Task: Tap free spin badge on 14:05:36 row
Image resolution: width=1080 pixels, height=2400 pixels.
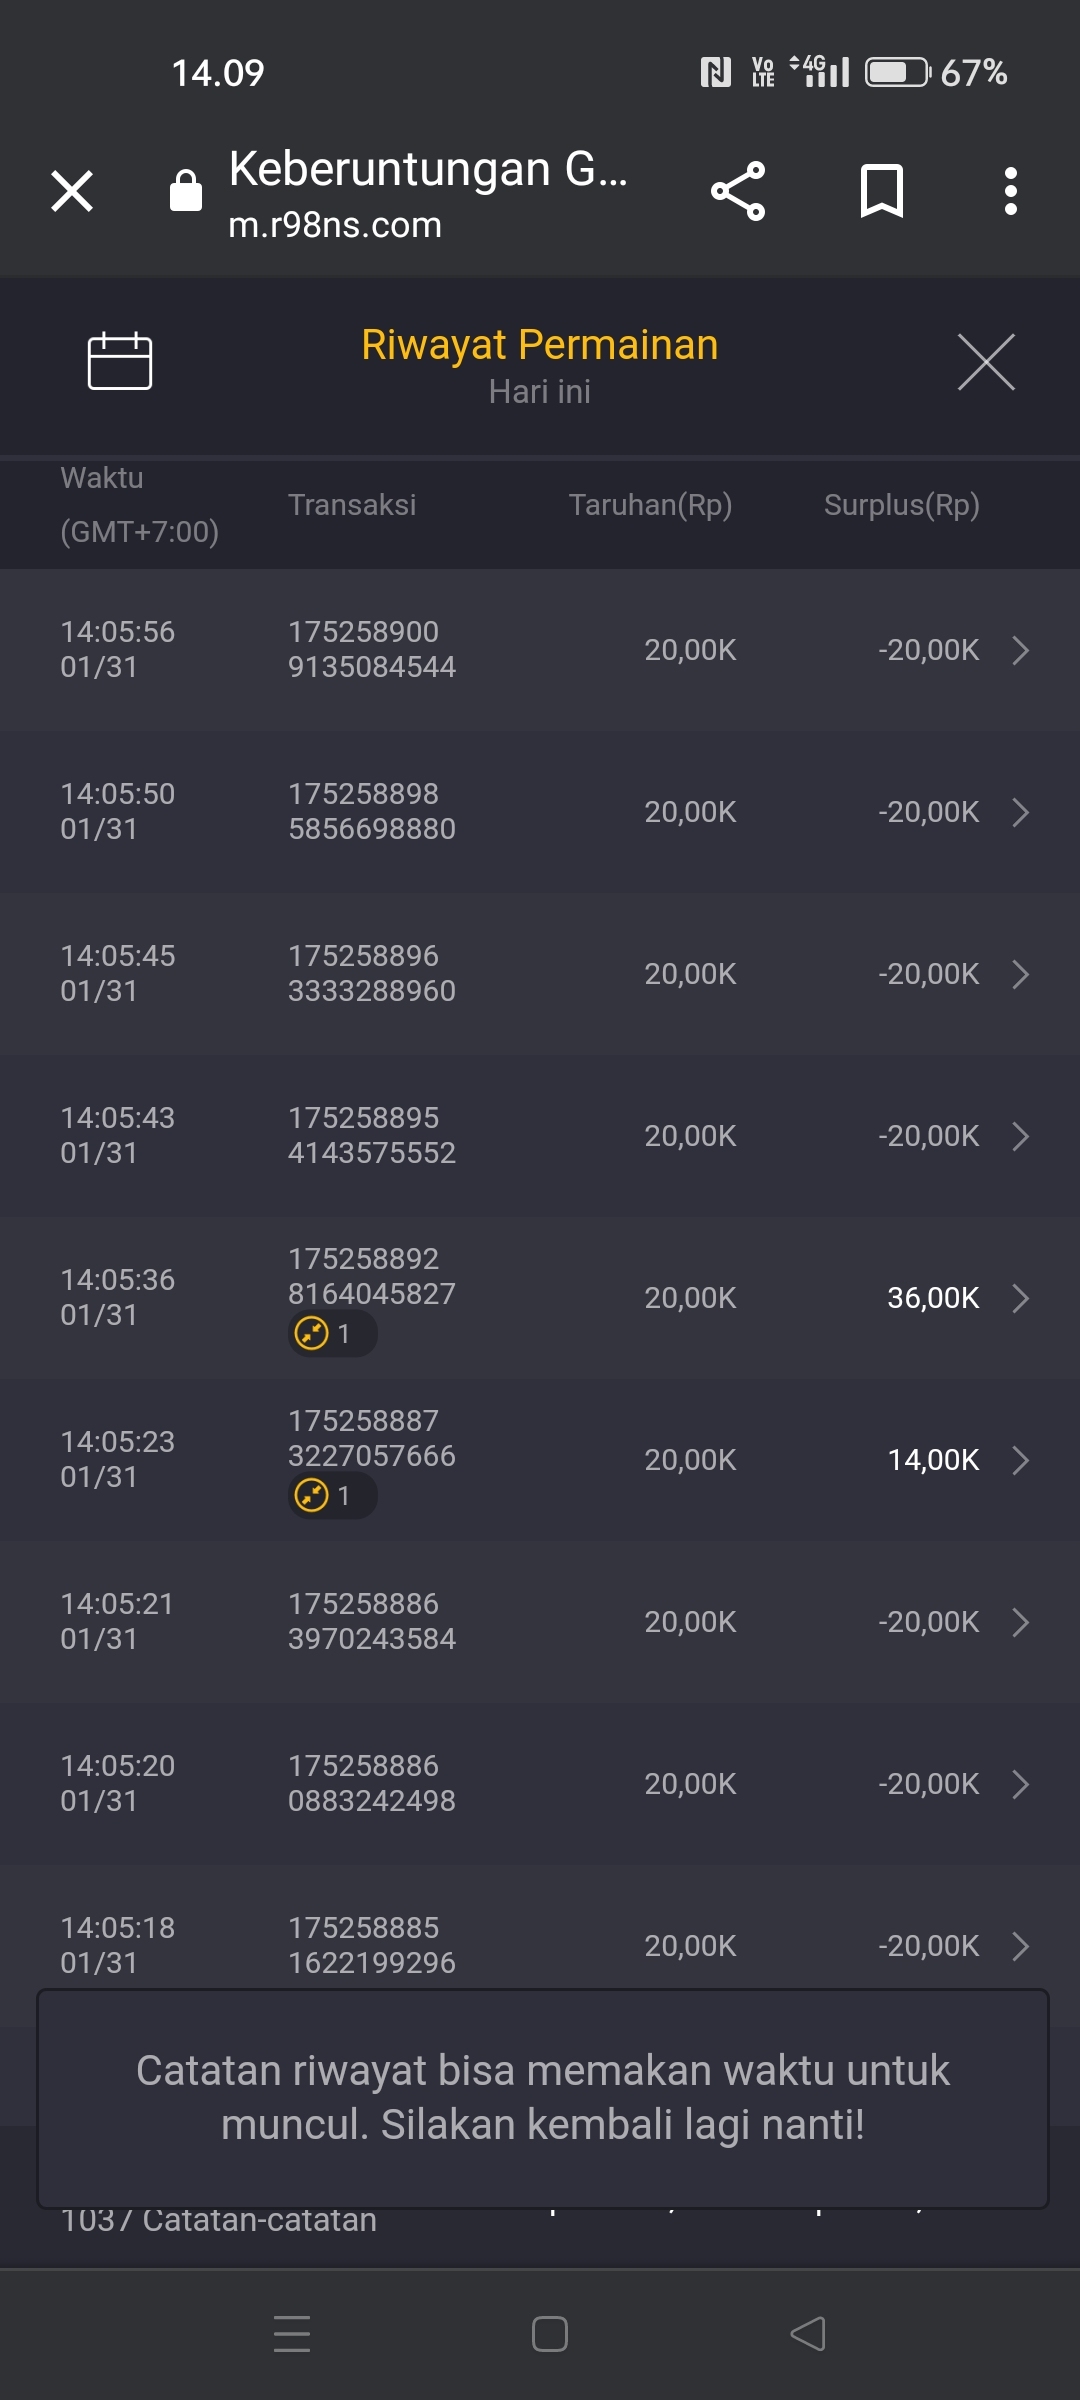Action: 331,1334
